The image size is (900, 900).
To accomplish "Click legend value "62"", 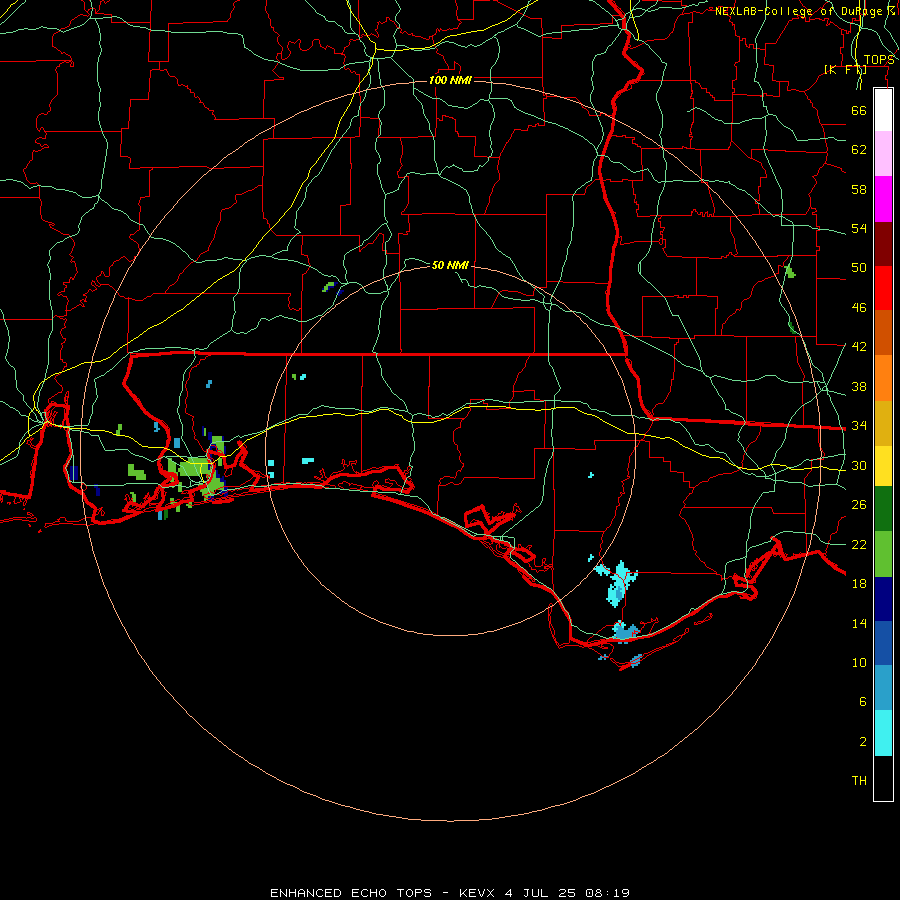I will [x=859, y=150].
